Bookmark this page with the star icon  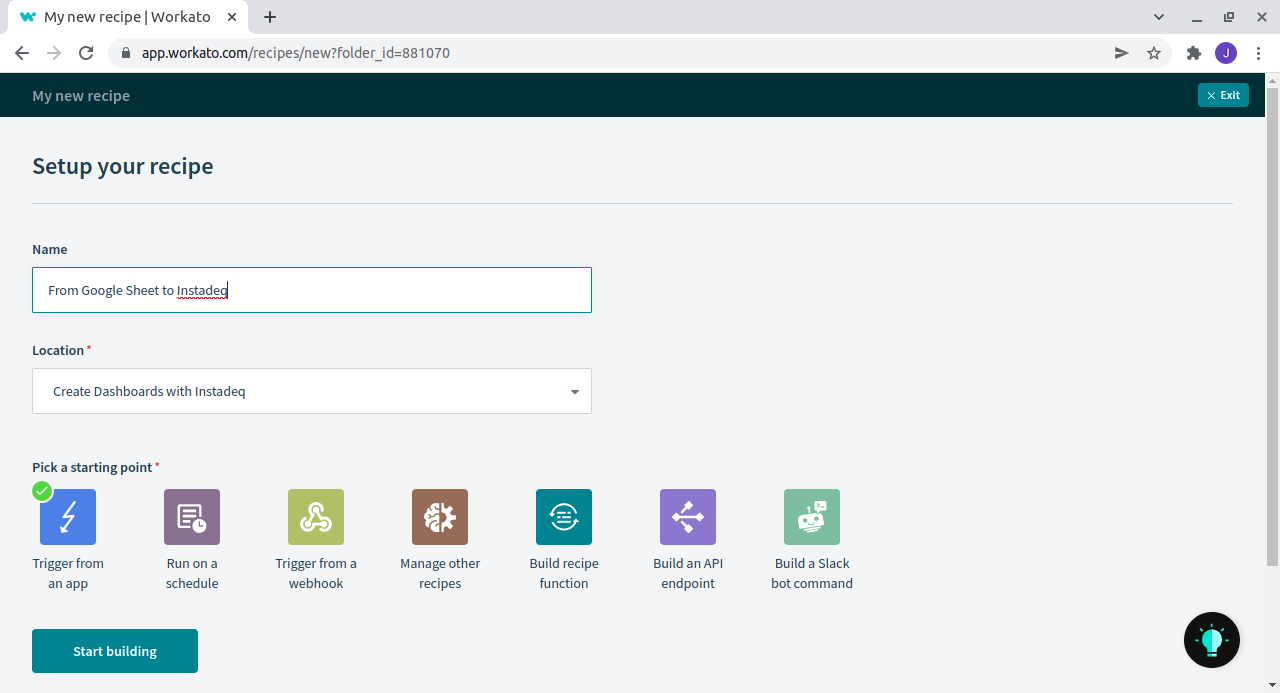click(x=1154, y=53)
